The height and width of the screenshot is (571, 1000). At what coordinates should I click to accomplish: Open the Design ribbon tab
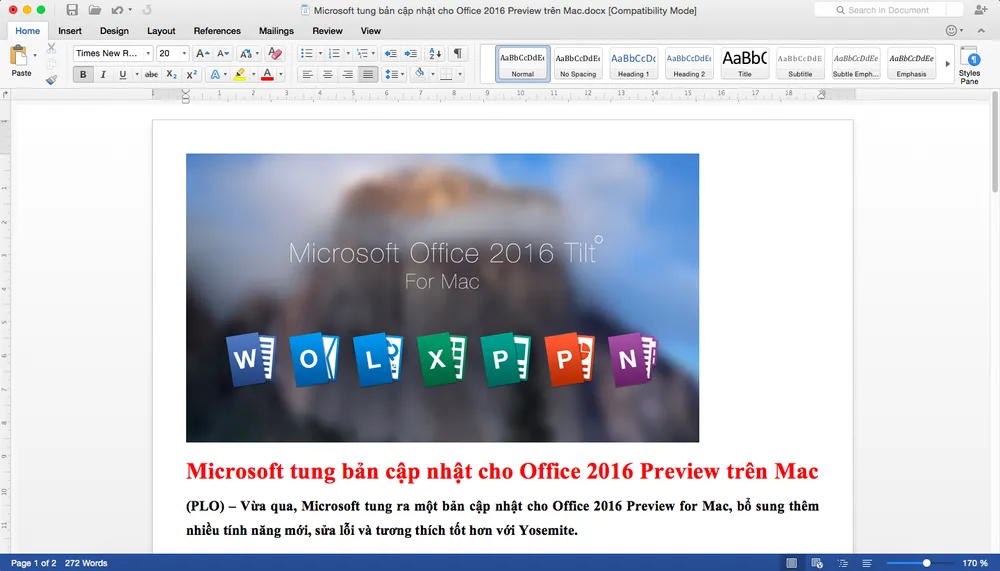(114, 31)
